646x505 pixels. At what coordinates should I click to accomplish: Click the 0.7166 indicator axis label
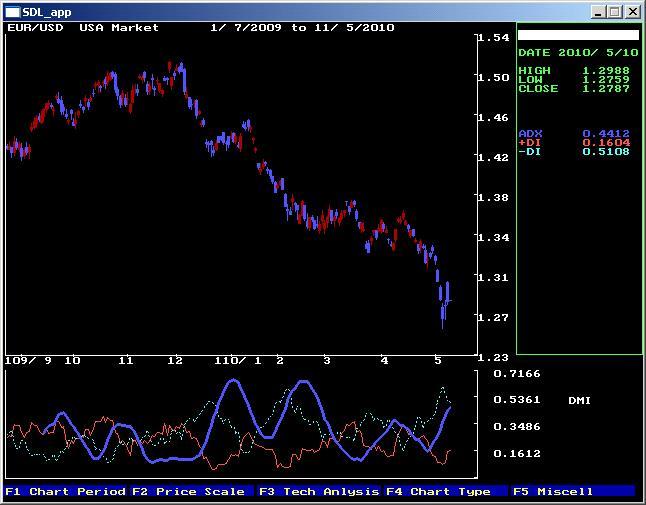(517, 374)
